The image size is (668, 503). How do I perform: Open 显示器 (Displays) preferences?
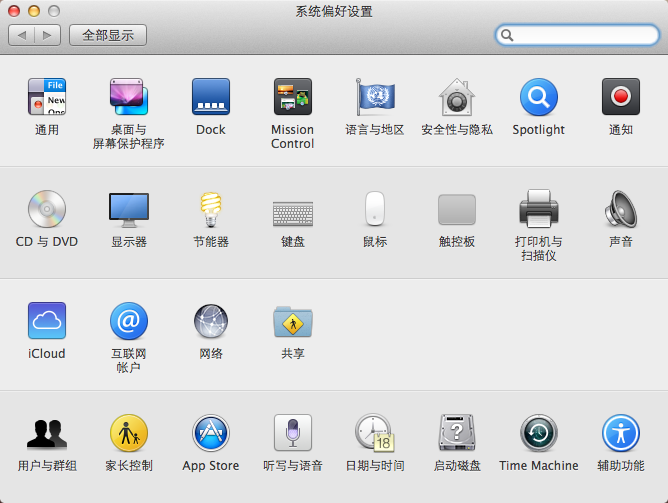coord(129,210)
